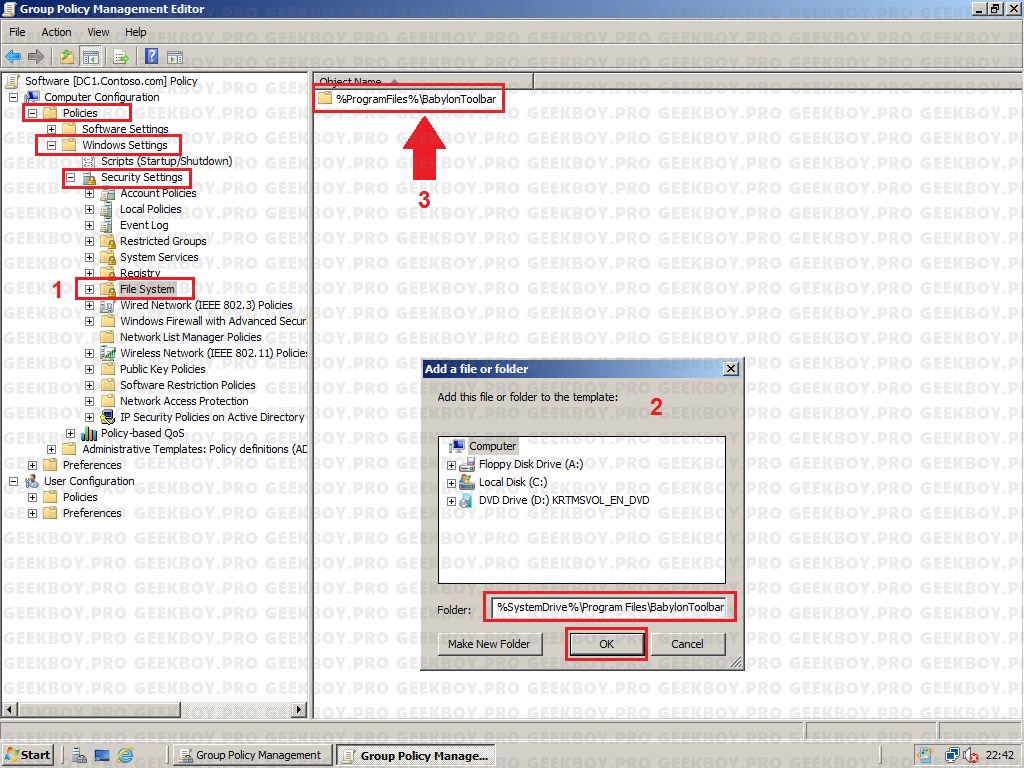Click the Event Log icon in the tree
Viewport: 1024px width, 768px height.
[106, 225]
